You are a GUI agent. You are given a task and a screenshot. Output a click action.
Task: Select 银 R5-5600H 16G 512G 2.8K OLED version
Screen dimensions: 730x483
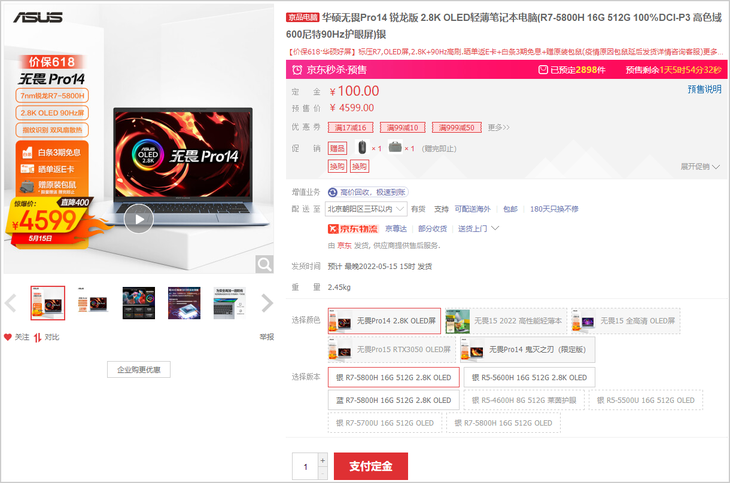[526, 378]
